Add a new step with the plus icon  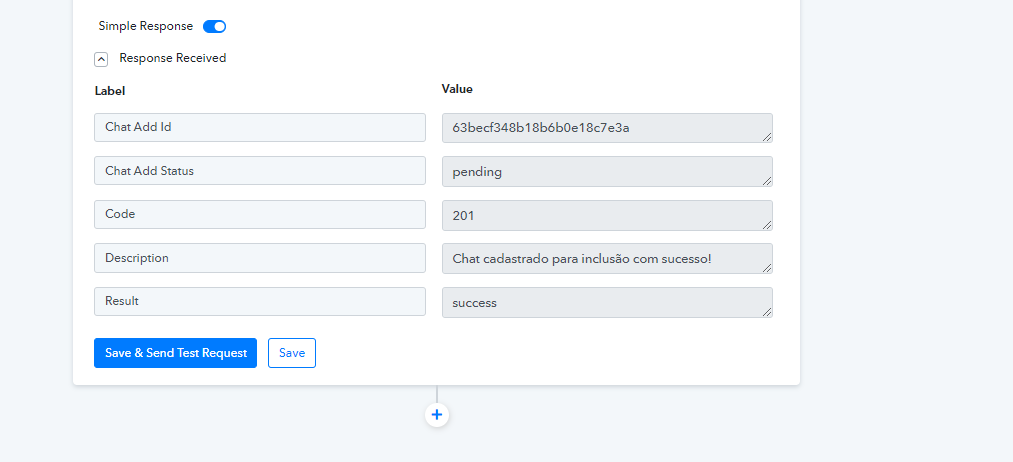pyautogui.click(x=437, y=414)
